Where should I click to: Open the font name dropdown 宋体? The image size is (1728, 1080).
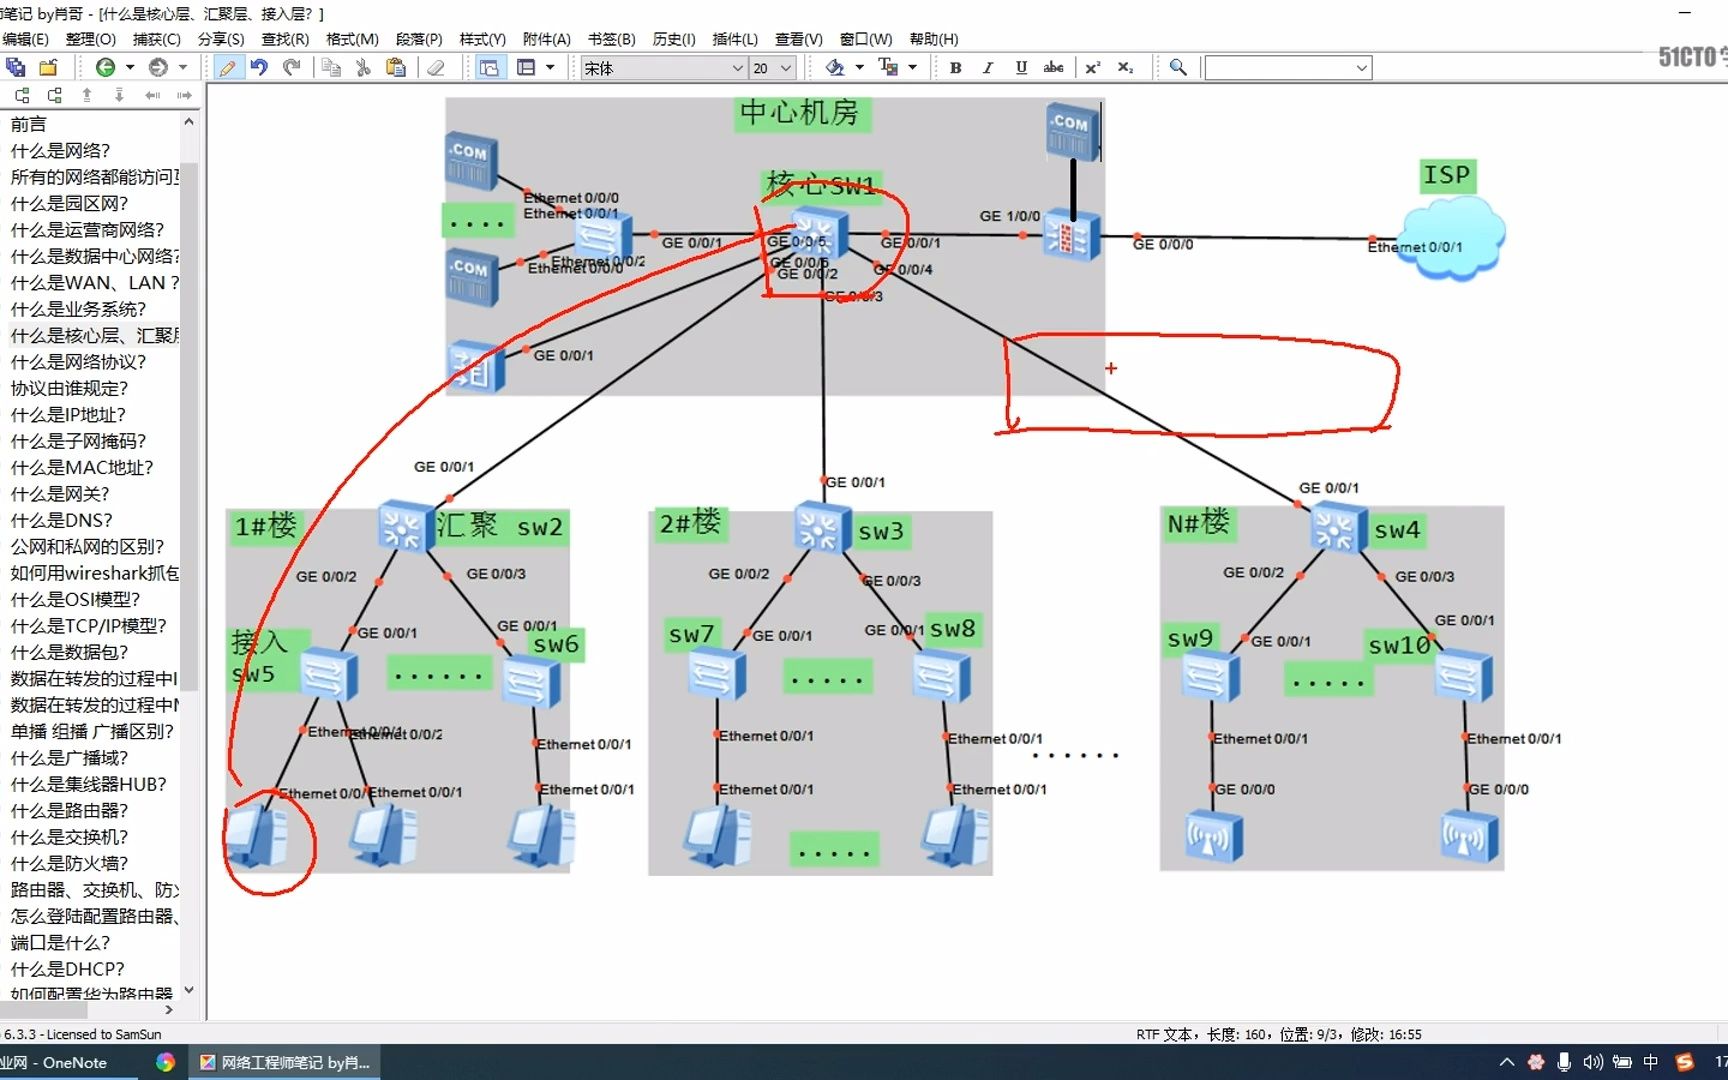[x=738, y=68]
